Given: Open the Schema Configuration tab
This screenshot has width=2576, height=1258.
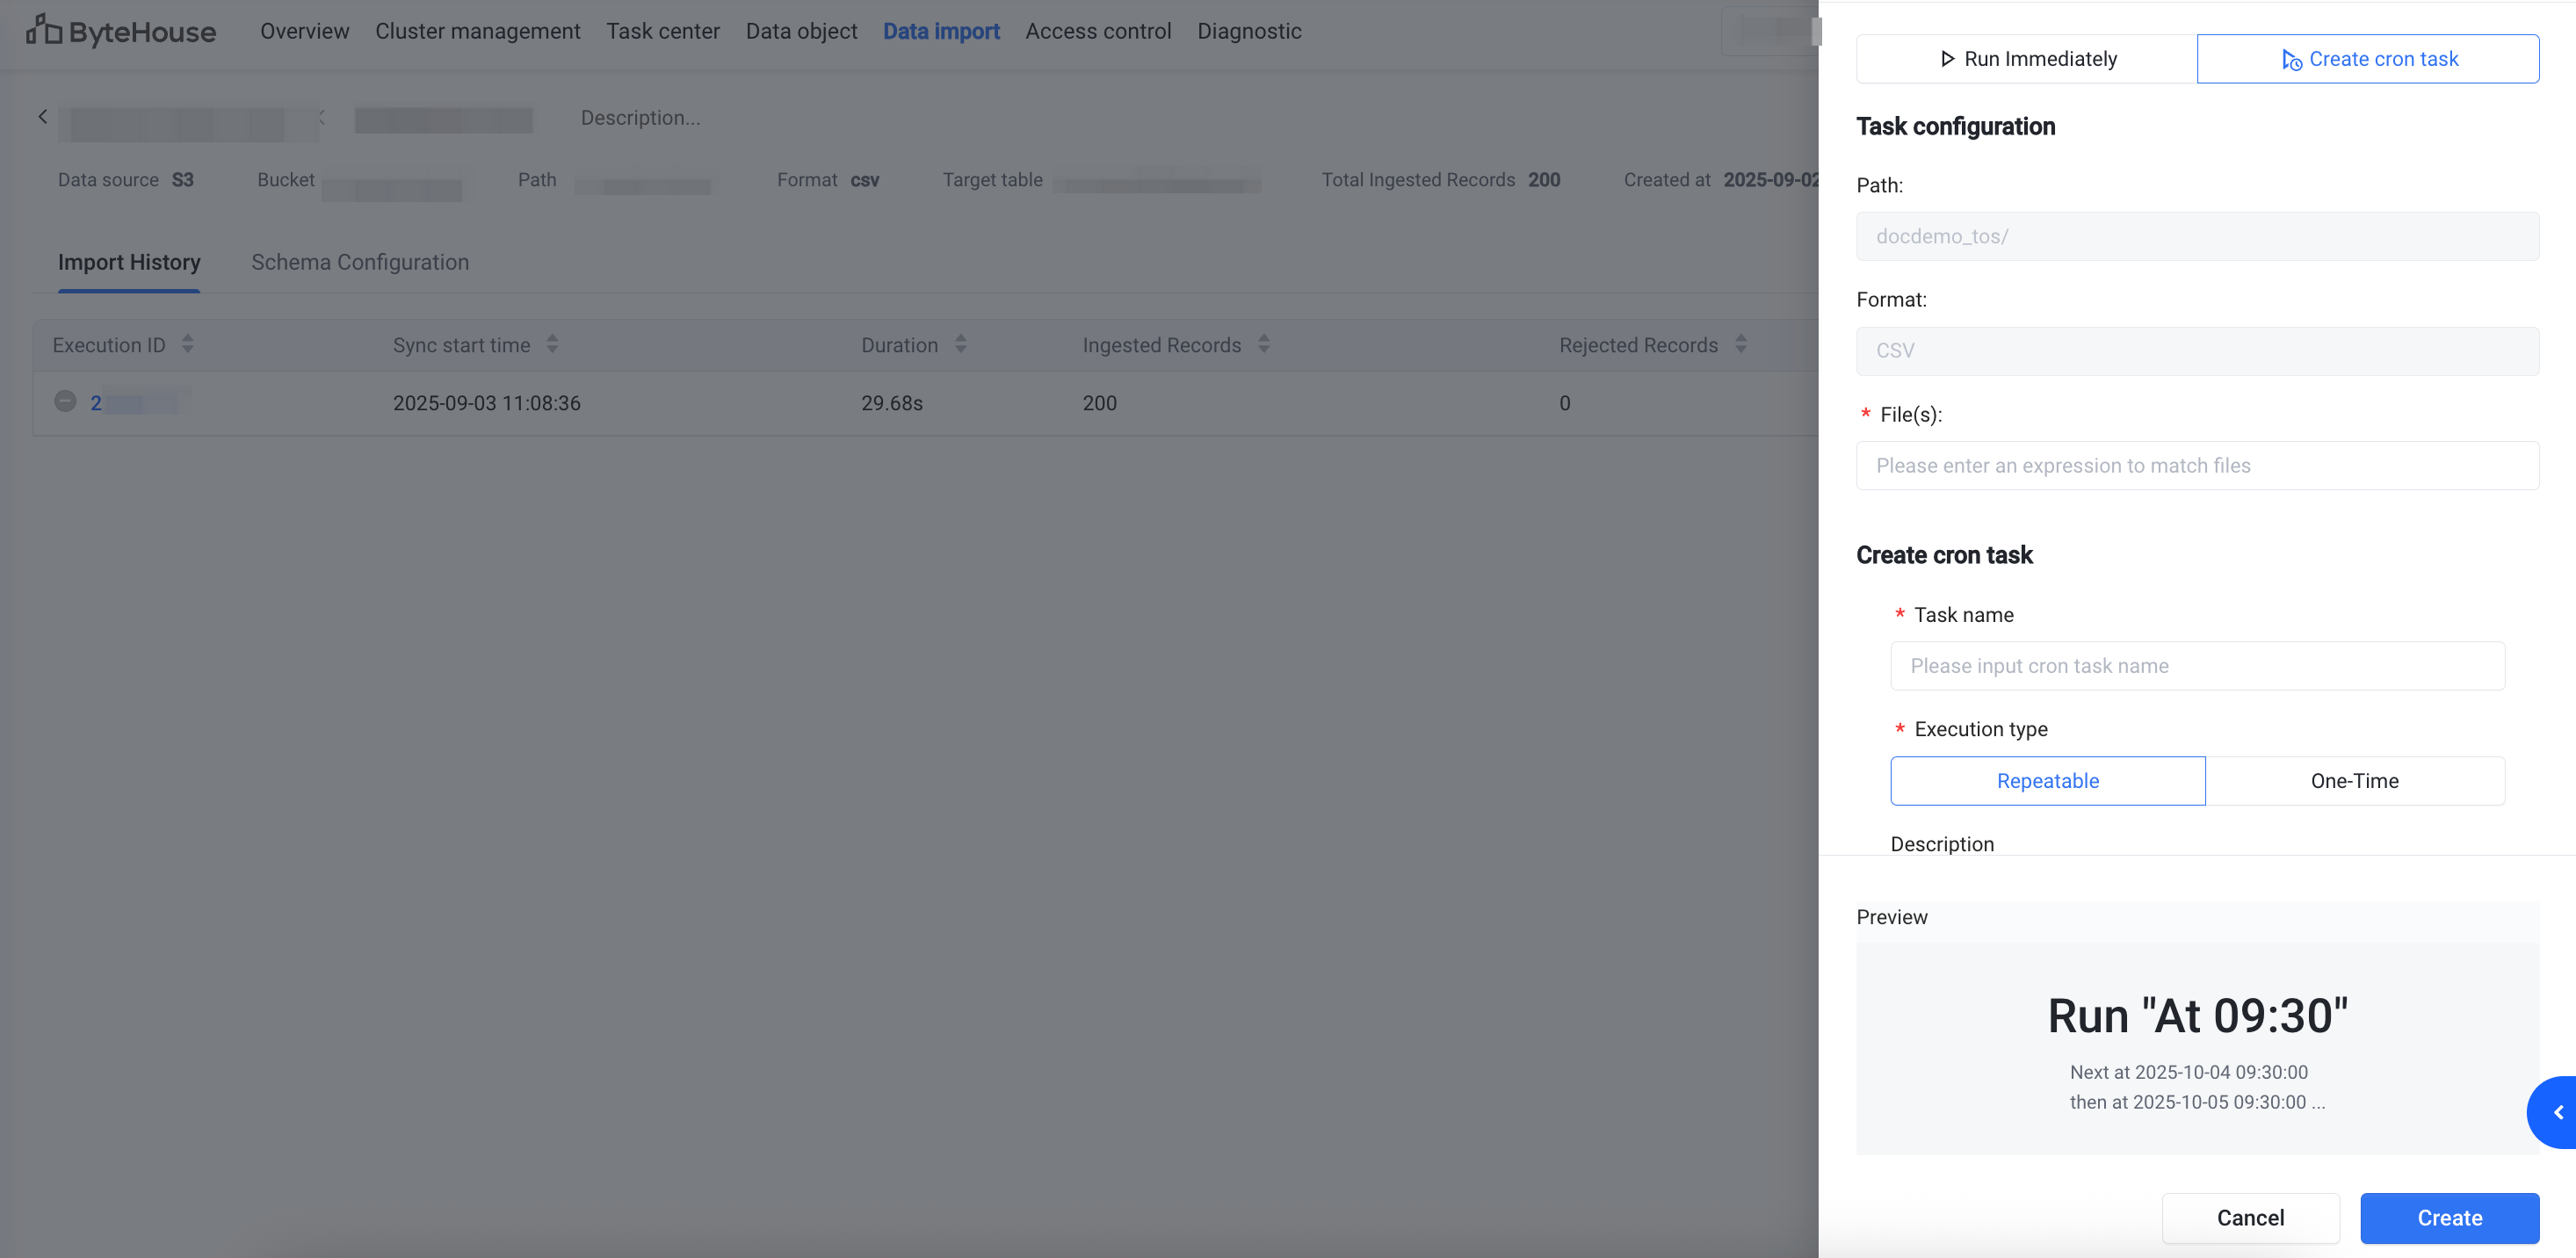Looking at the screenshot, I should [x=360, y=262].
